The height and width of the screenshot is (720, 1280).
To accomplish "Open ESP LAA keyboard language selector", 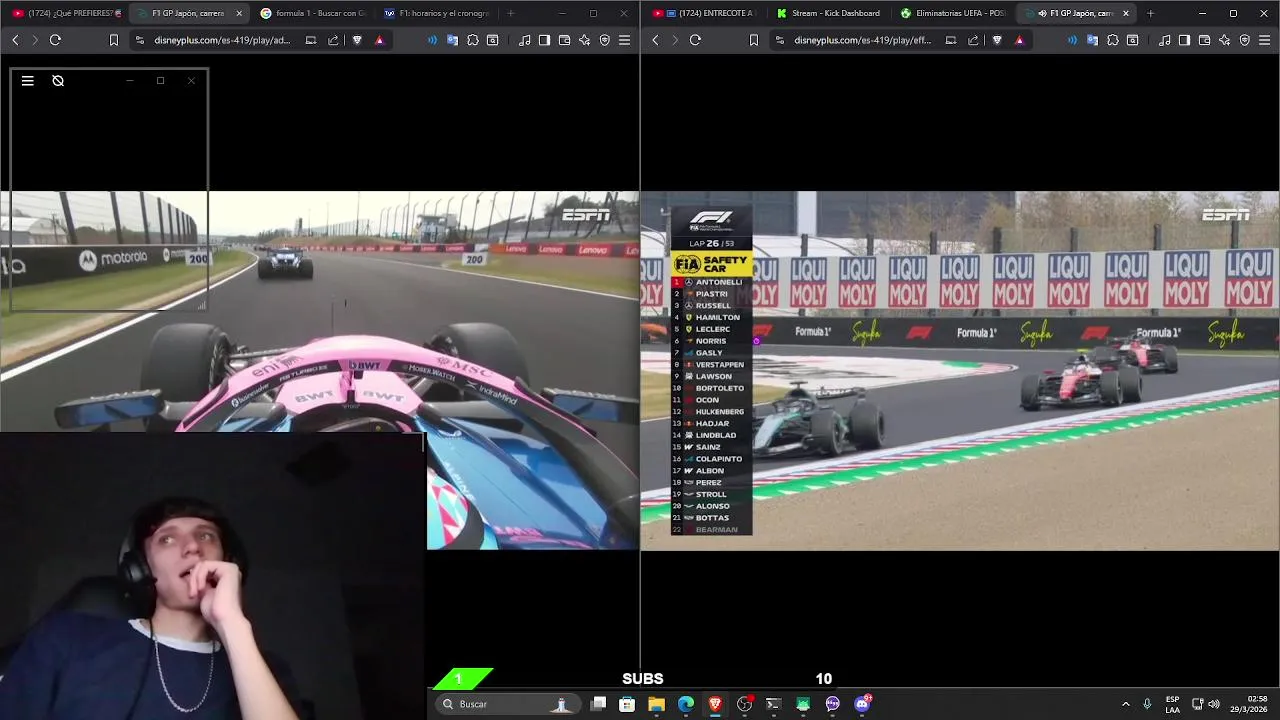I will point(1172,704).
